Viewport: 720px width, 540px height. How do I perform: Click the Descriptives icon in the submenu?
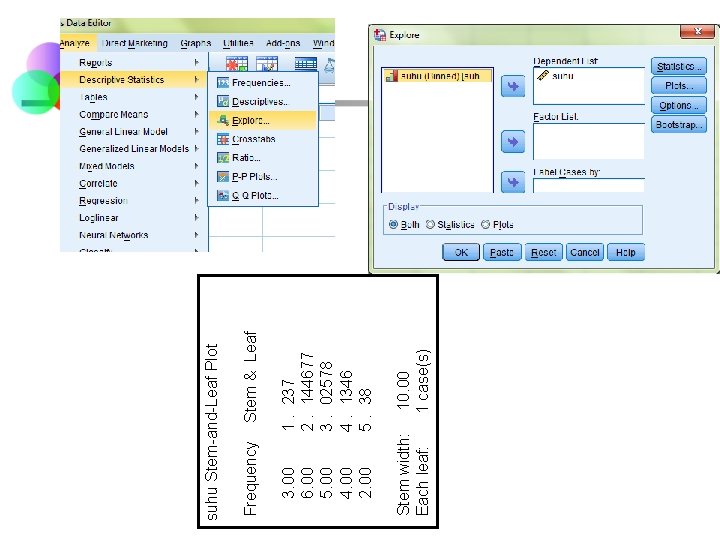(223, 101)
